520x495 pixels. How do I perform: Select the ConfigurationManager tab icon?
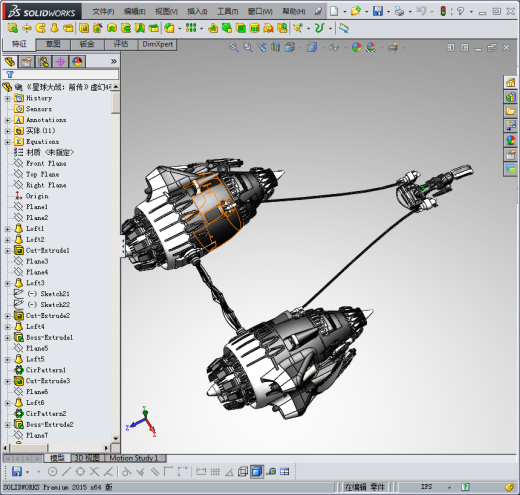coord(43,62)
